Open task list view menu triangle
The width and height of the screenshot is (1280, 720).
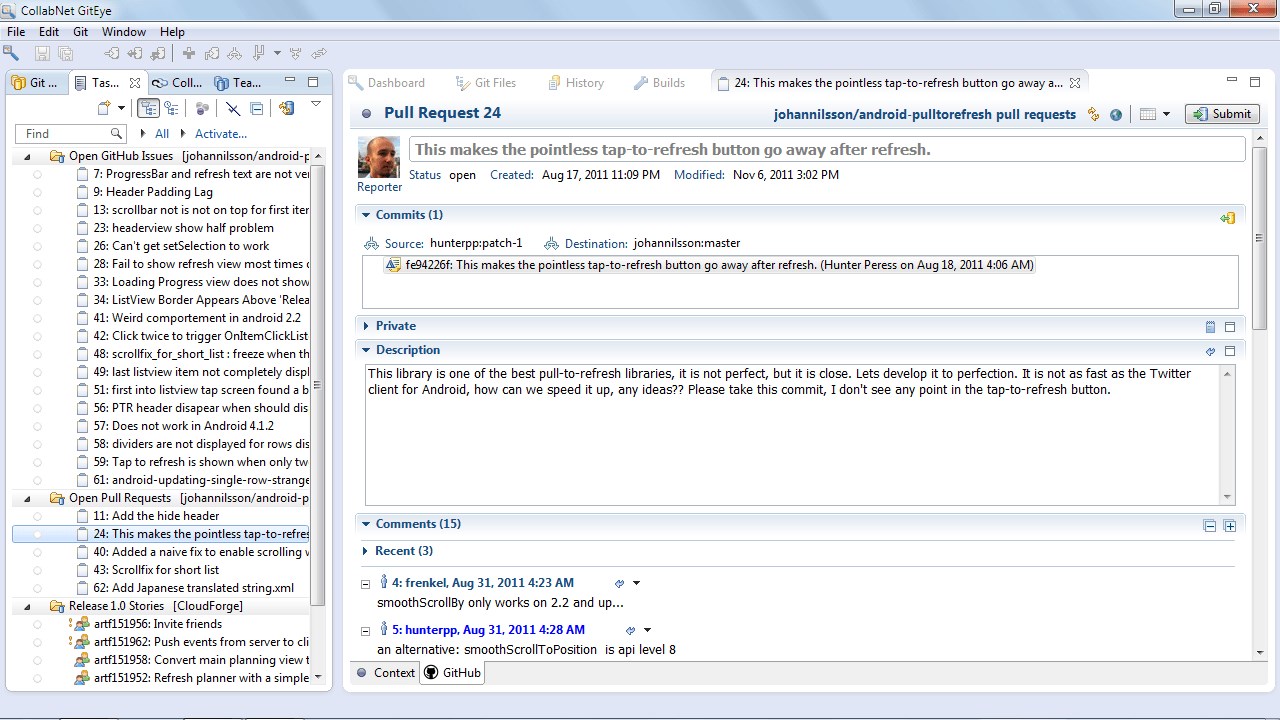coord(316,104)
